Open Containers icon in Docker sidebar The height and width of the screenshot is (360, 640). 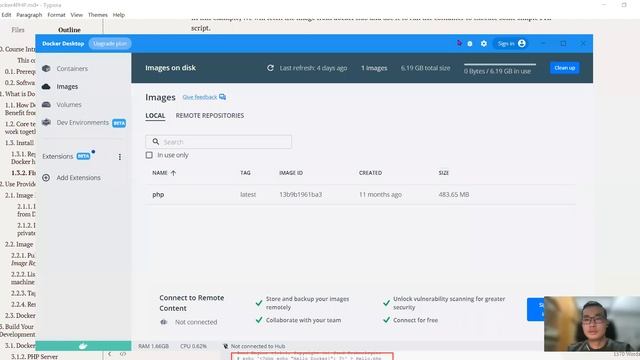[46, 69]
